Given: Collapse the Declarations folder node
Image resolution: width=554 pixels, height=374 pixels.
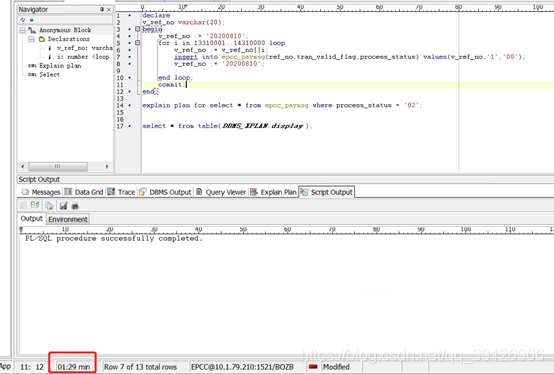Looking at the screenshot, I should [x=31, y=39].
